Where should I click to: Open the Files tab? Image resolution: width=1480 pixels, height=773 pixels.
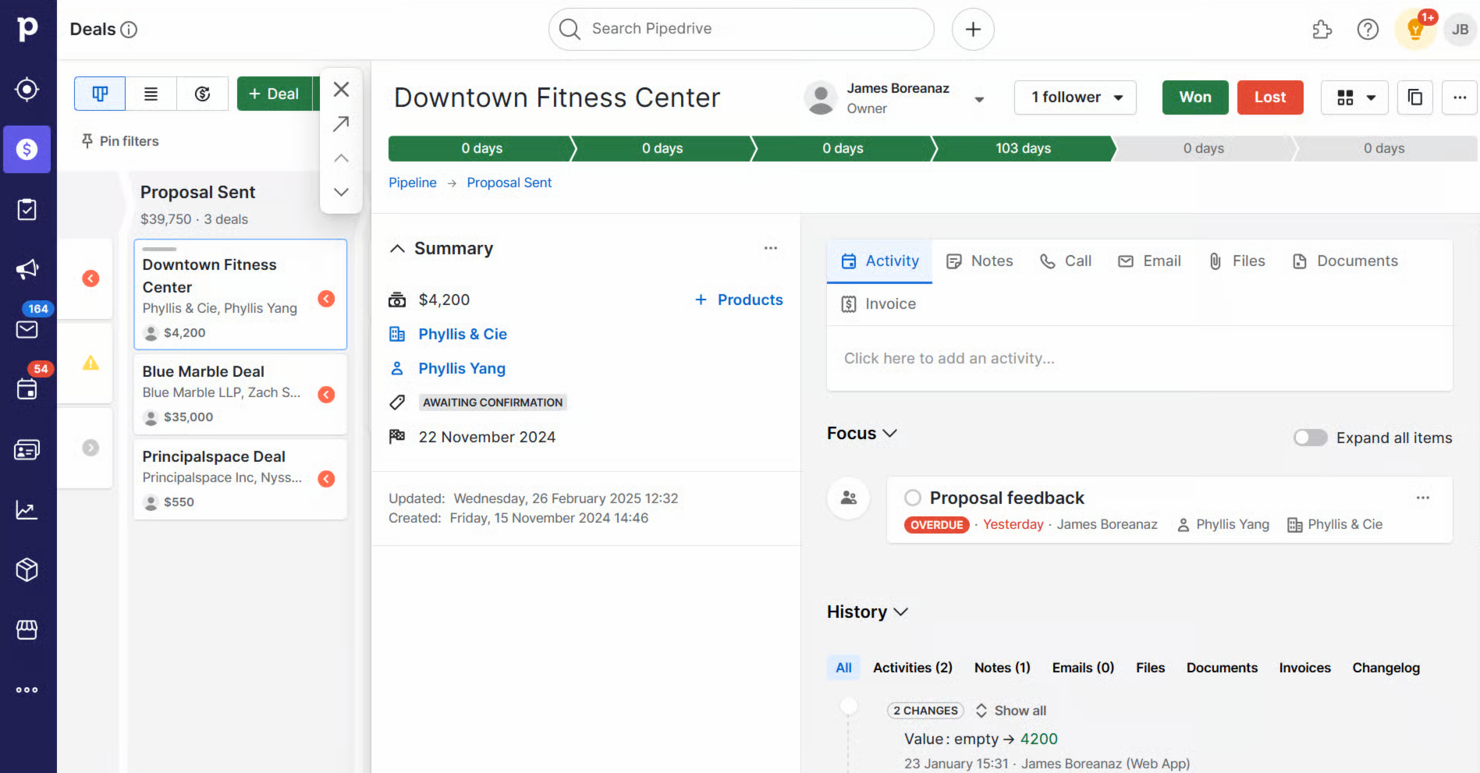pyautogui.click(x=1237, y=261)
